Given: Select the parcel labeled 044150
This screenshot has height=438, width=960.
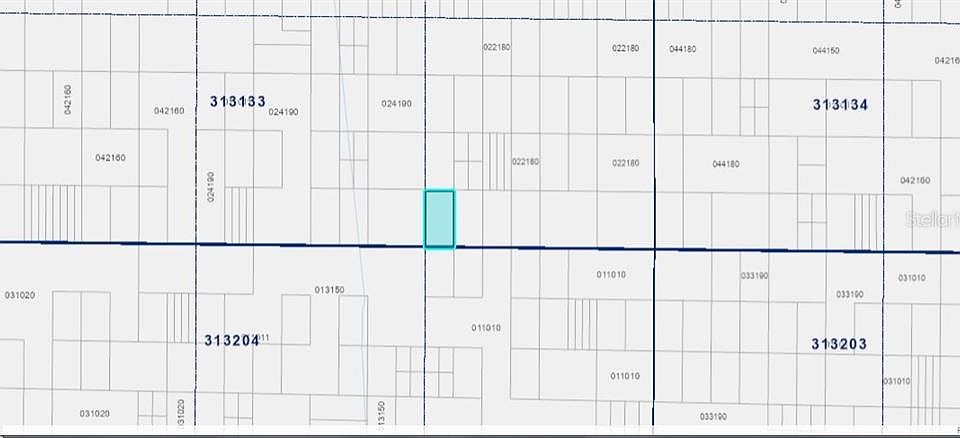Looking at the screenshot, I should click(826, 51).
